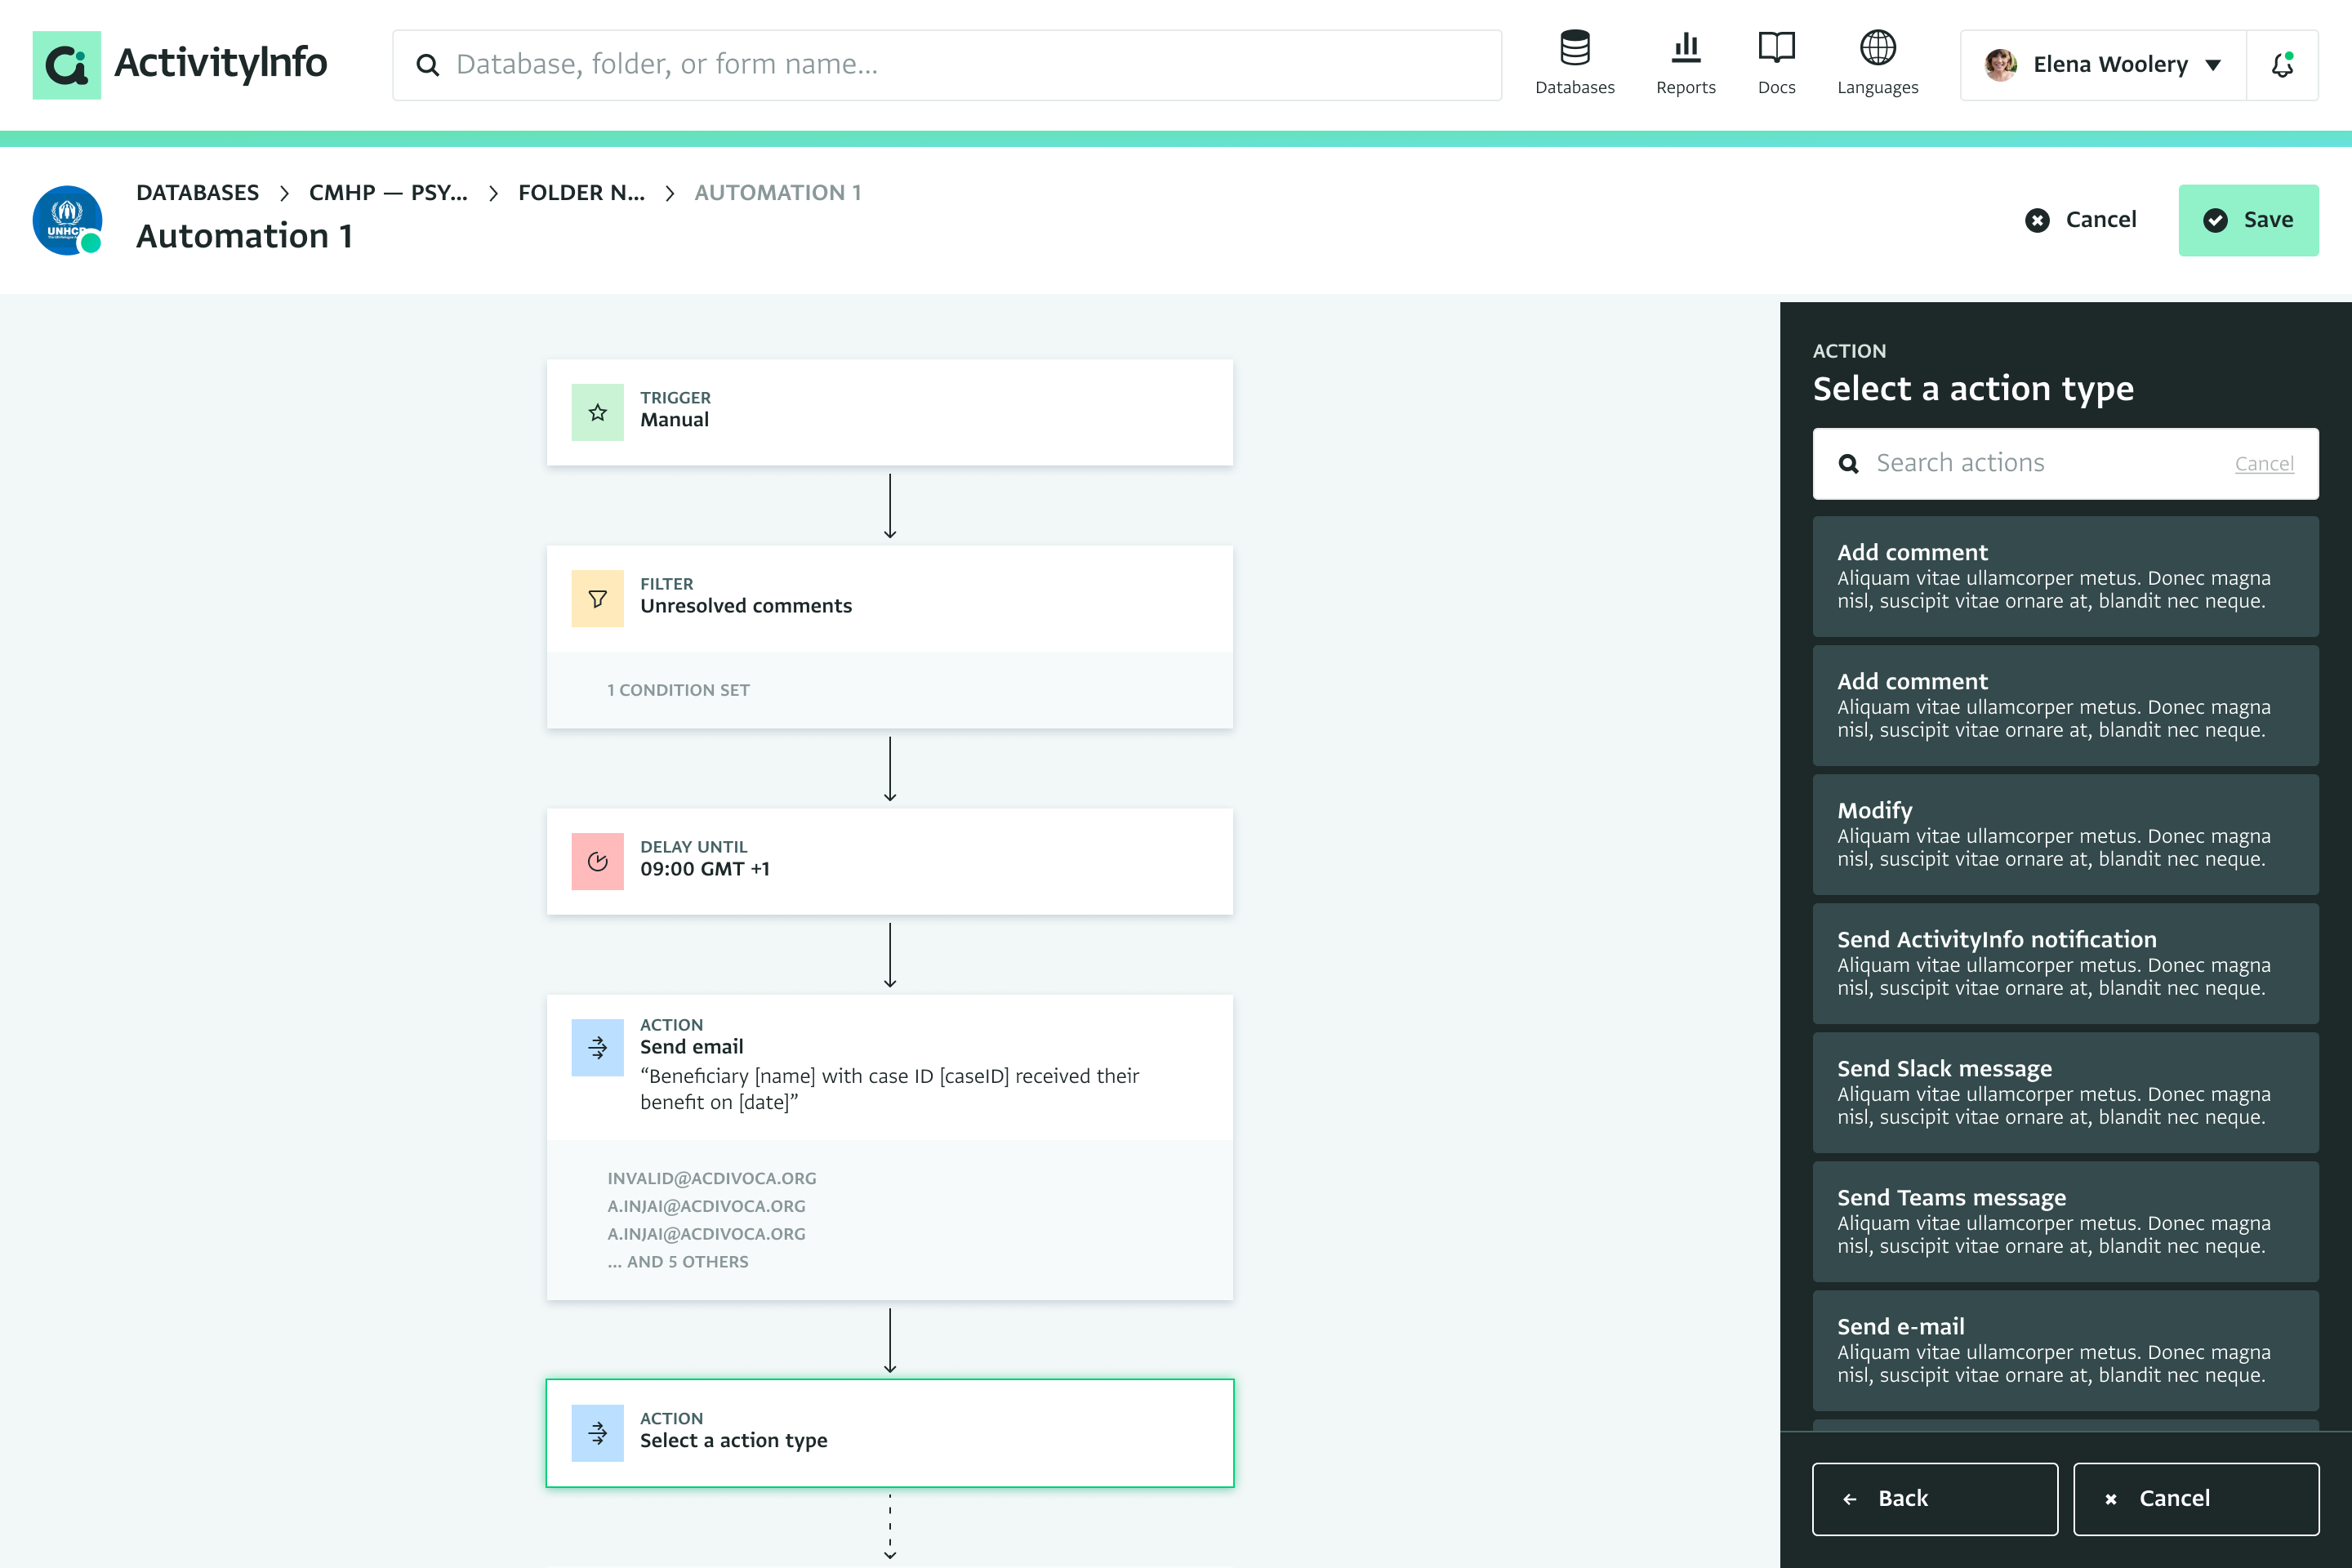Click the notification bell icon

pos(2282,65)
